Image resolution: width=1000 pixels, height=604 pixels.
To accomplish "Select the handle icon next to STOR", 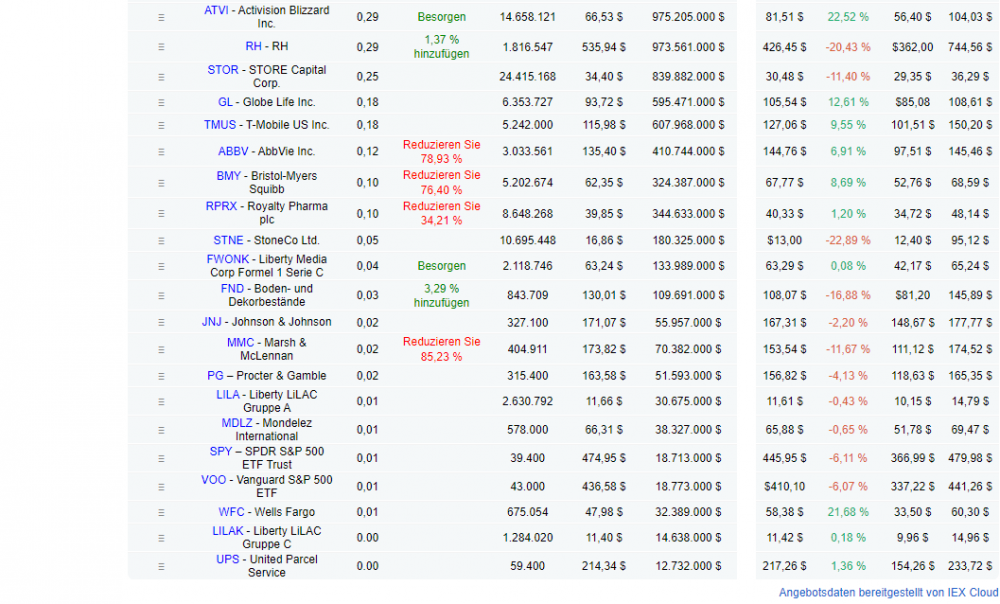I will point(161,77).
